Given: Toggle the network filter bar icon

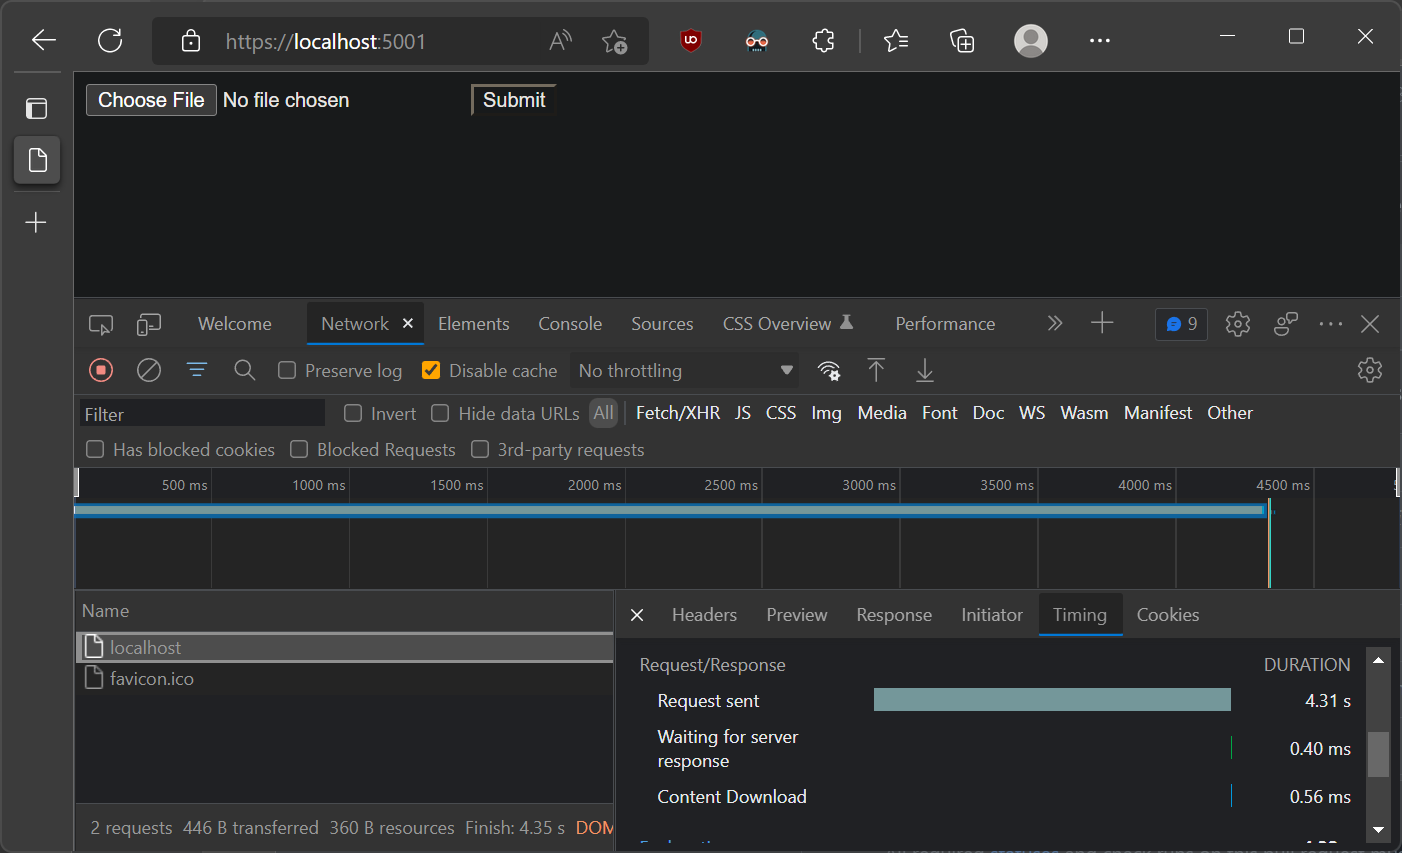Looking at the screenshot, I should pos(197,370).
